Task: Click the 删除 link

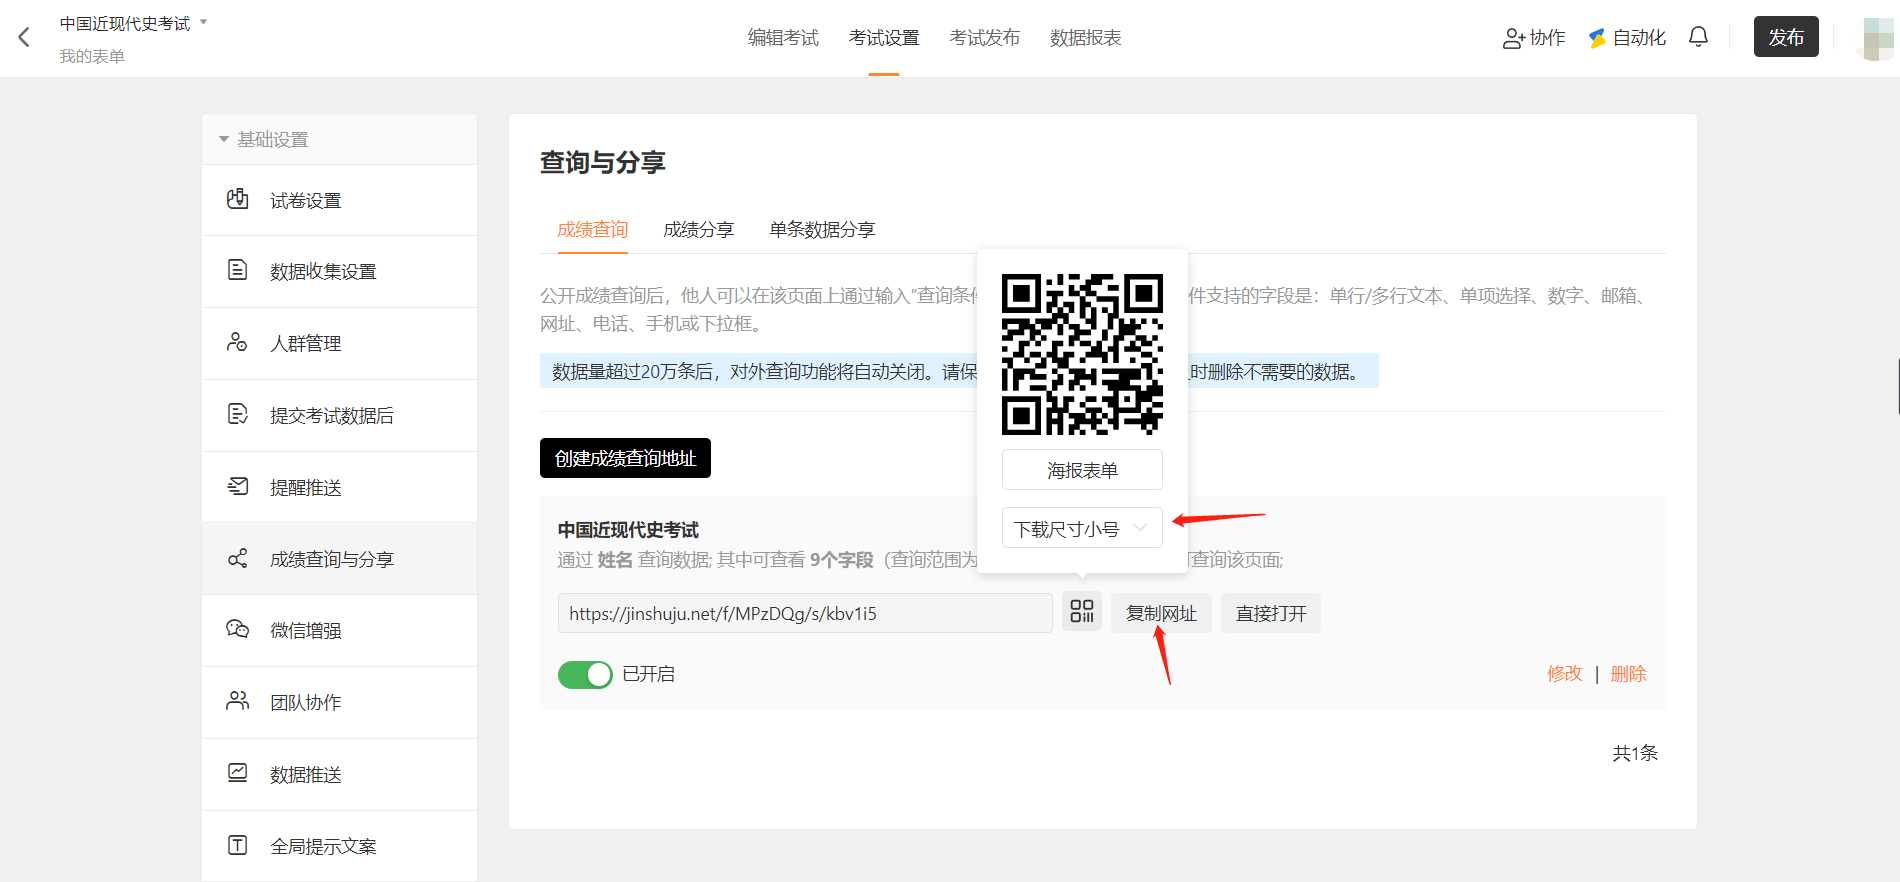Action: pos(1628,674)
